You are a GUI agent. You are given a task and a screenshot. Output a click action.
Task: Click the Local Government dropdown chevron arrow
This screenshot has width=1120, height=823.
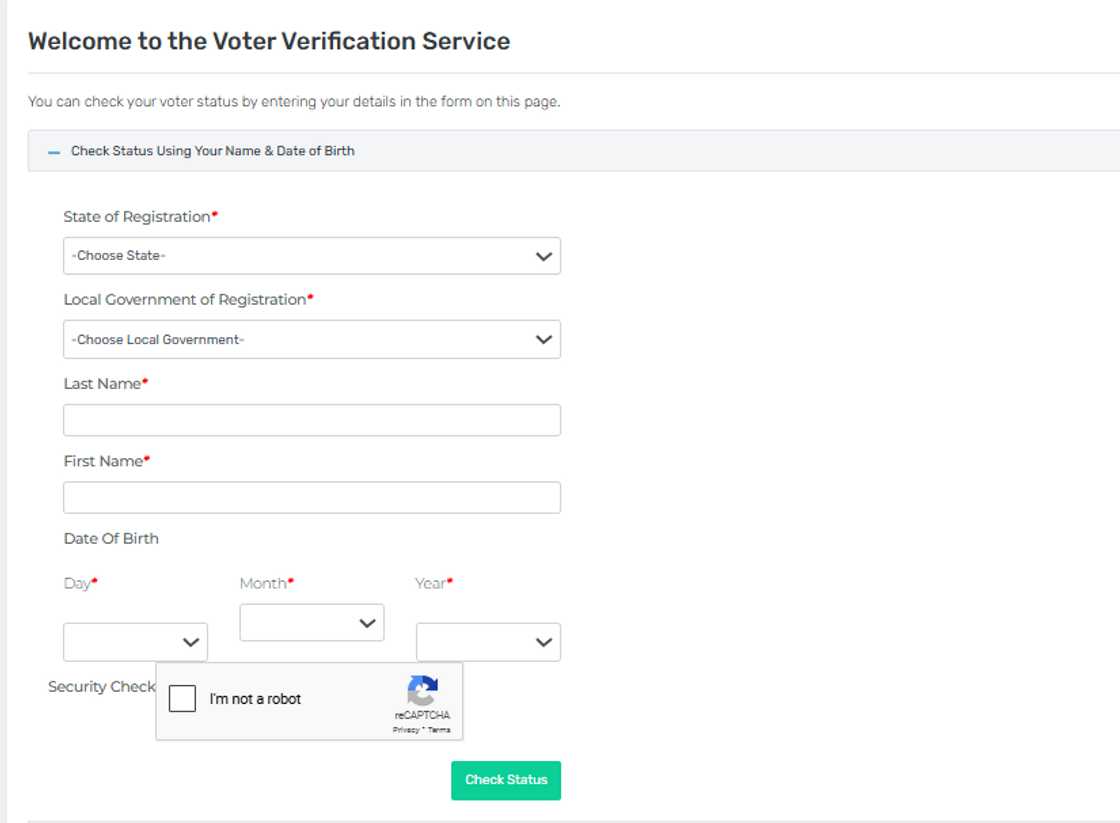click(543, 340)
